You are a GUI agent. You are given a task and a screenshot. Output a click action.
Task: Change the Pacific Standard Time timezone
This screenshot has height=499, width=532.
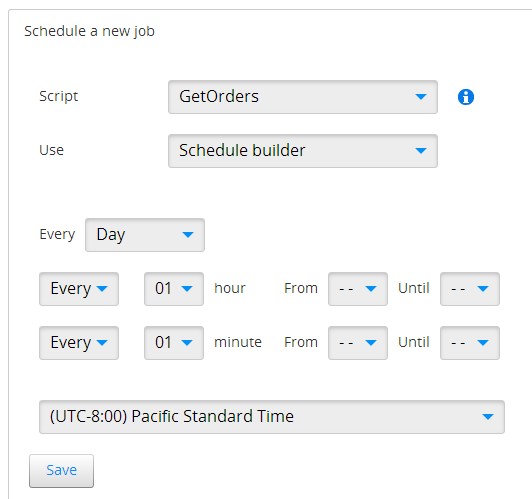click(272, 417)
